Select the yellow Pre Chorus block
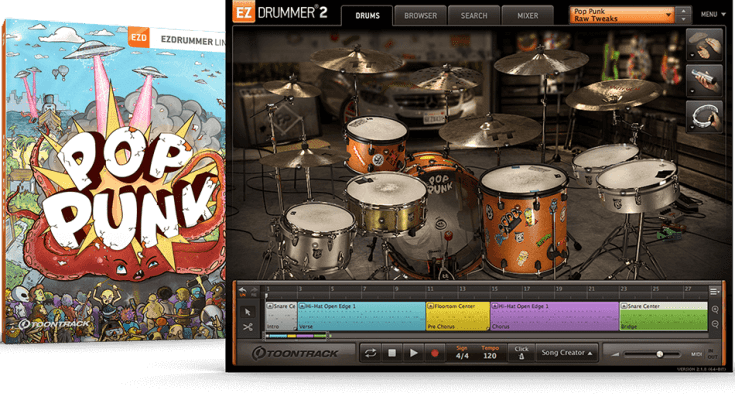The image size is (735, 400). click(x=458, y=315)
